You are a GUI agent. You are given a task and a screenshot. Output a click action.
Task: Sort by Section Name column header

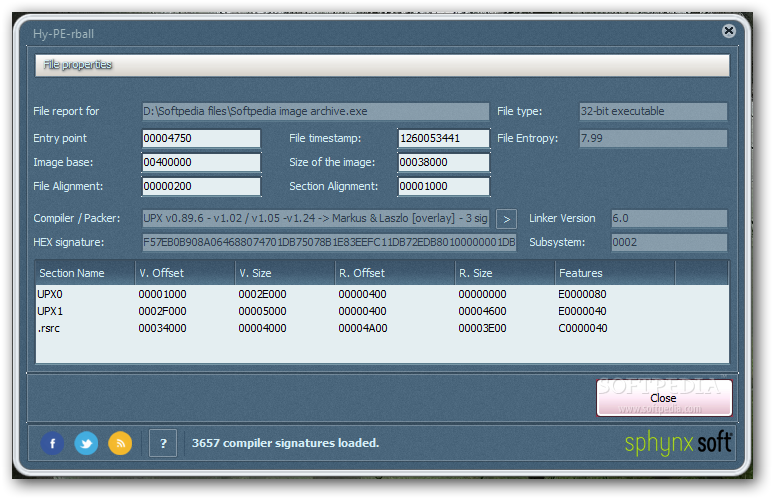[x=85, y=273]
